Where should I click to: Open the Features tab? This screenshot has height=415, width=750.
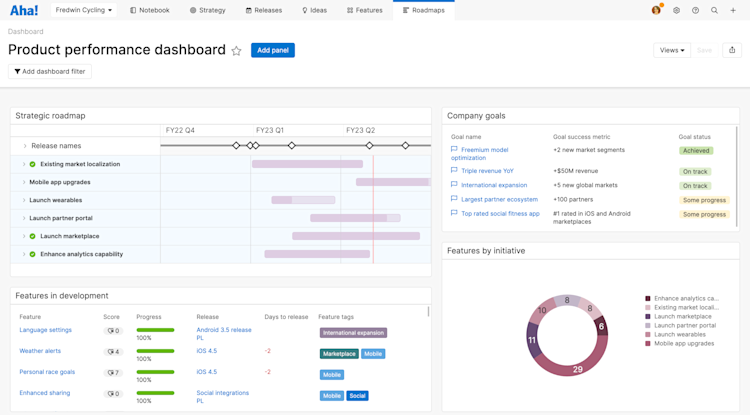(x=364, y=10)
